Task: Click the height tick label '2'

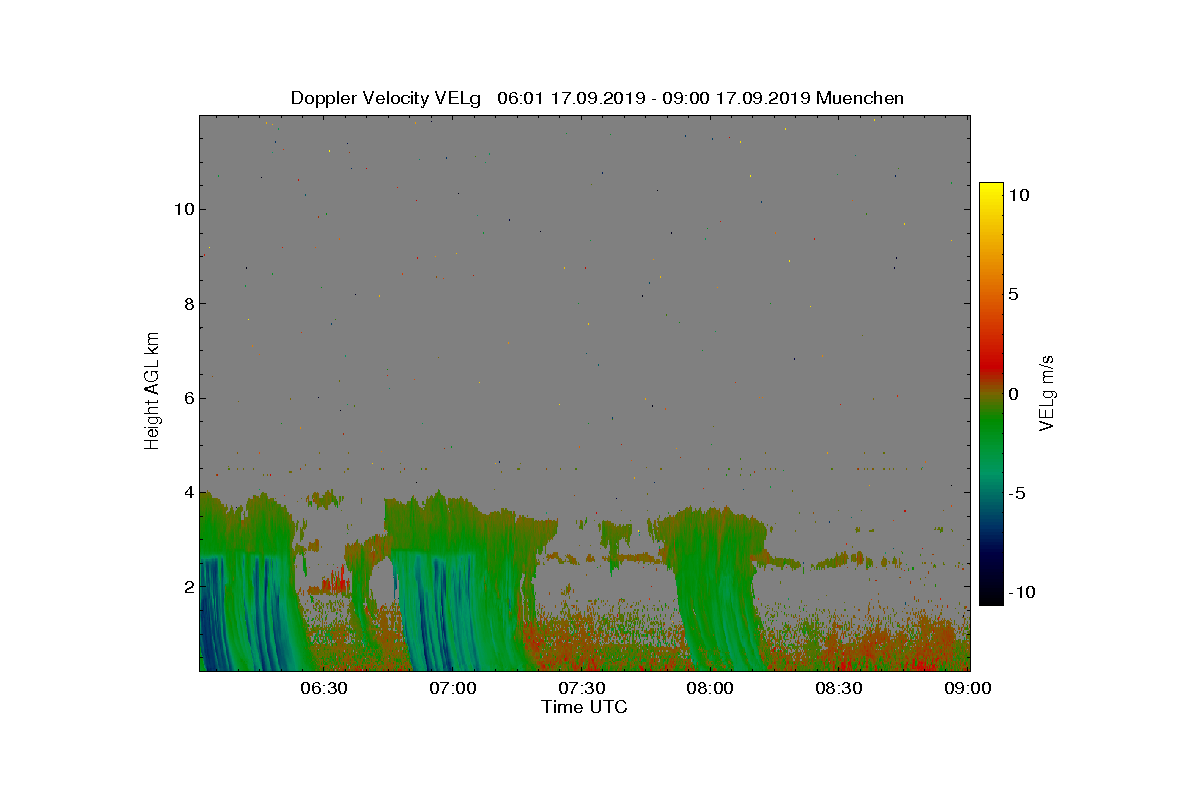Action: (x=187, y=586)
